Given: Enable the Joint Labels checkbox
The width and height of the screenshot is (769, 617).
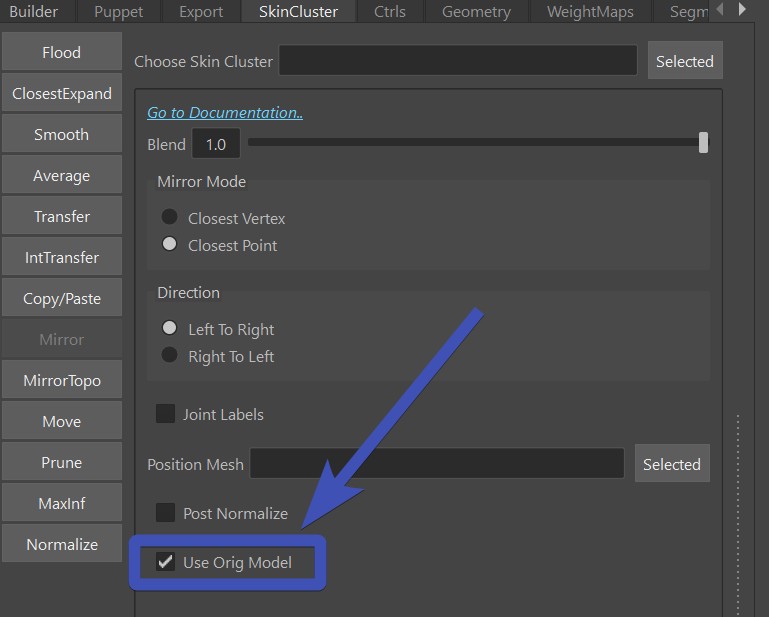Looking at the screenshot, I should click(166, 414).
